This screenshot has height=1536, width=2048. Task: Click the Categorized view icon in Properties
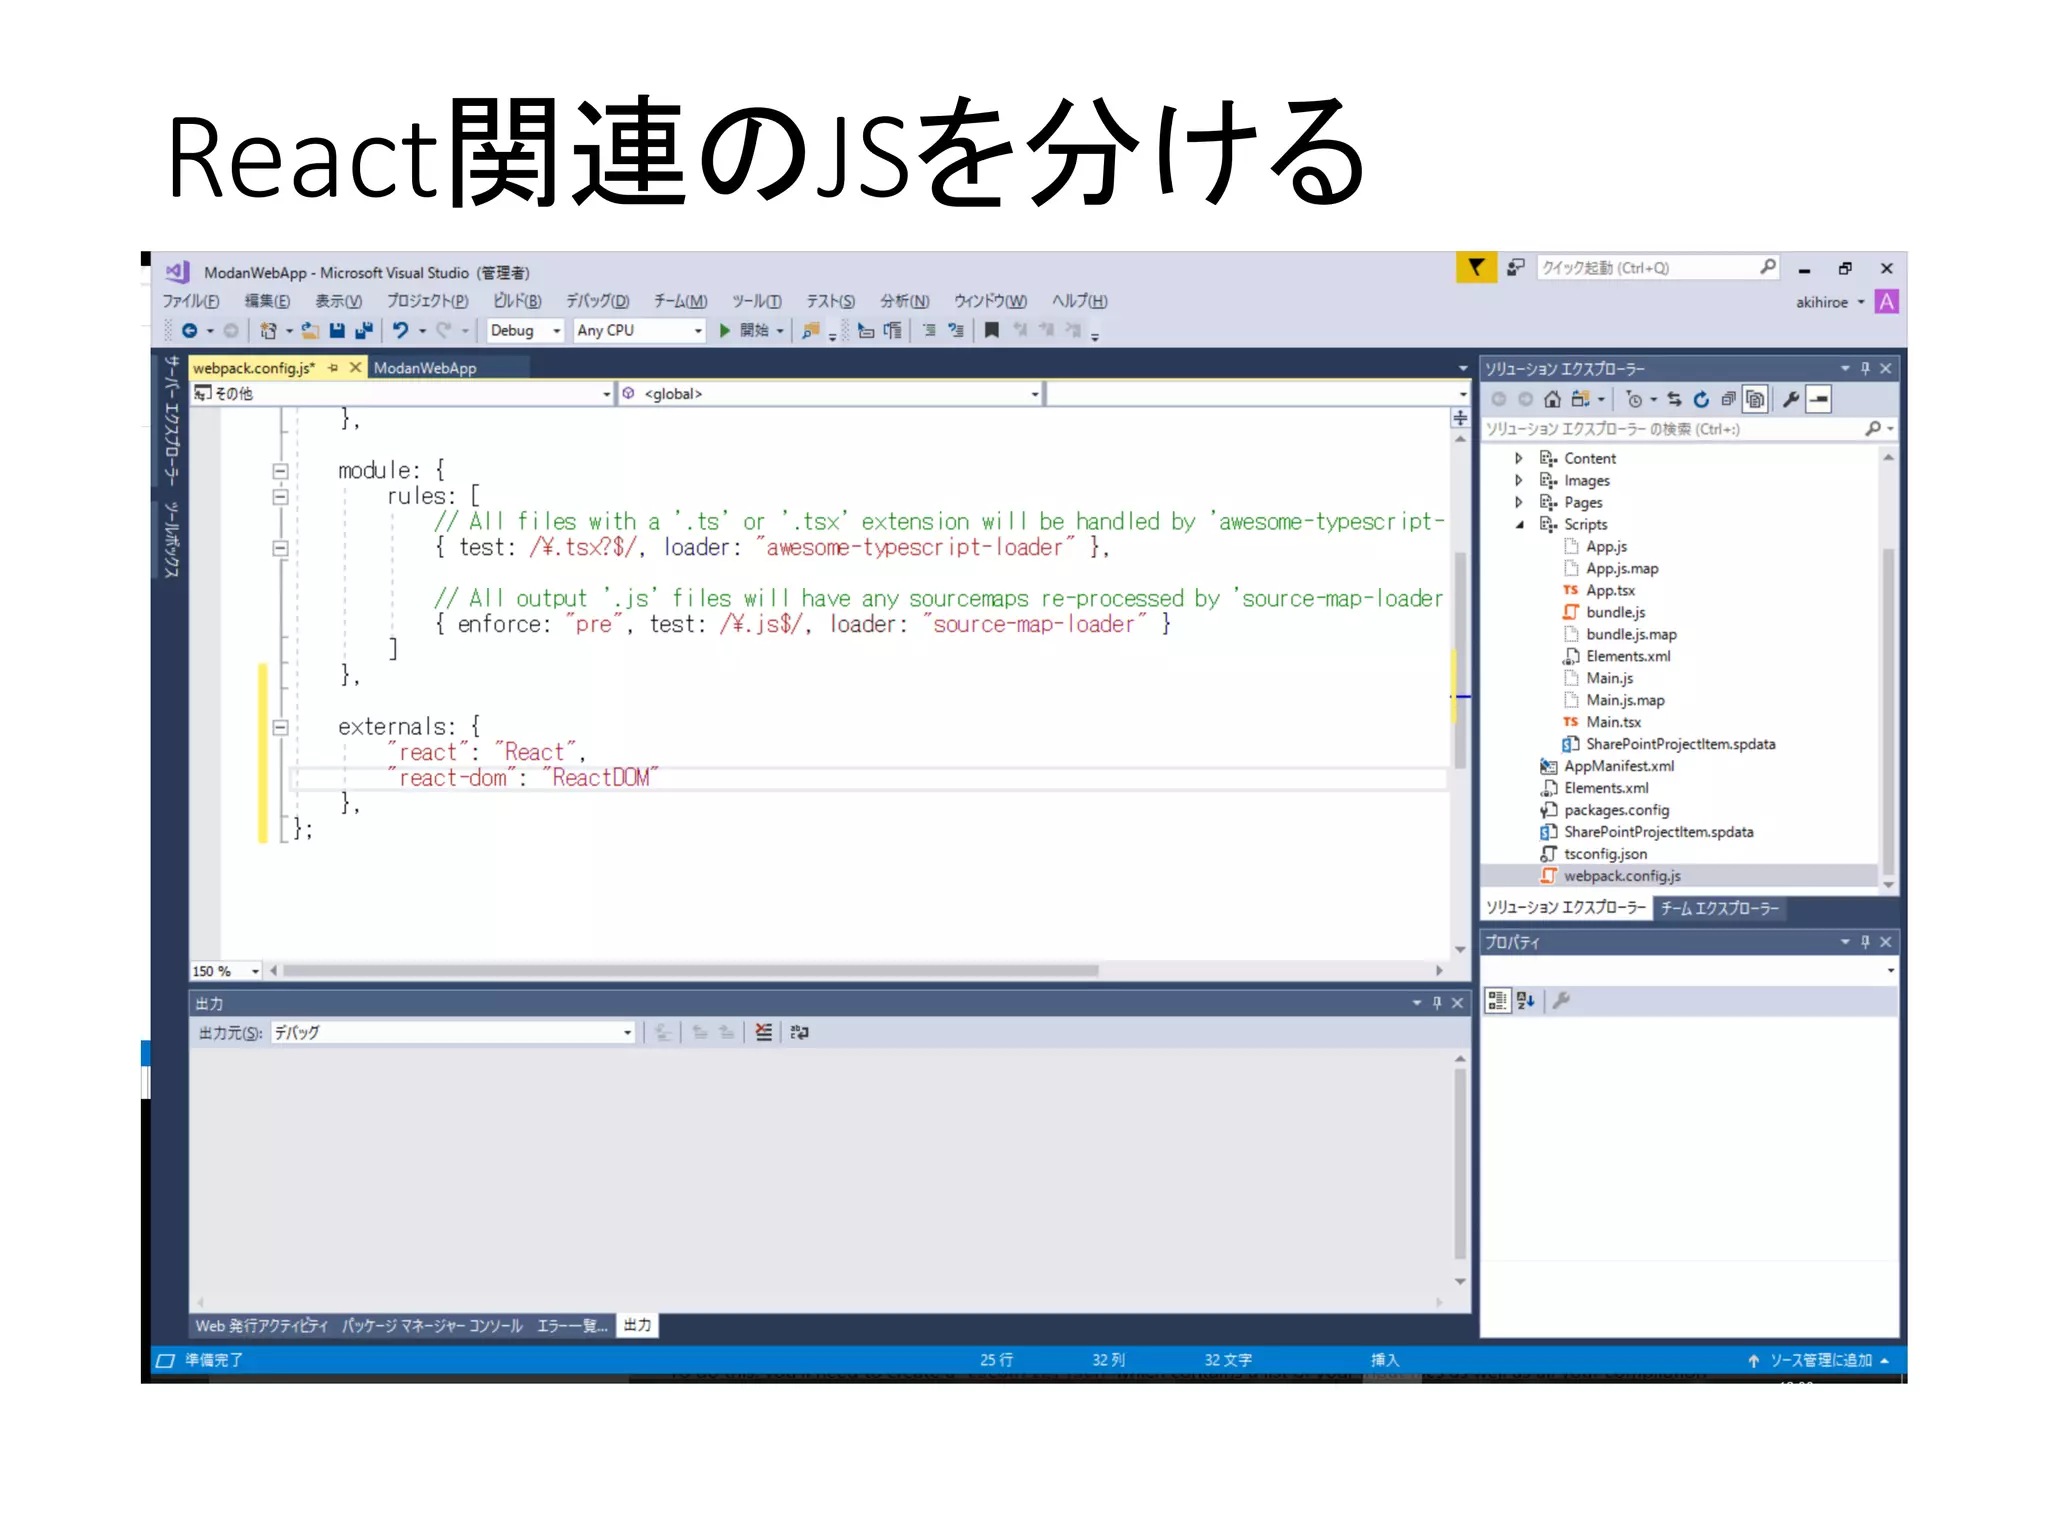tap(1497, 1000)
